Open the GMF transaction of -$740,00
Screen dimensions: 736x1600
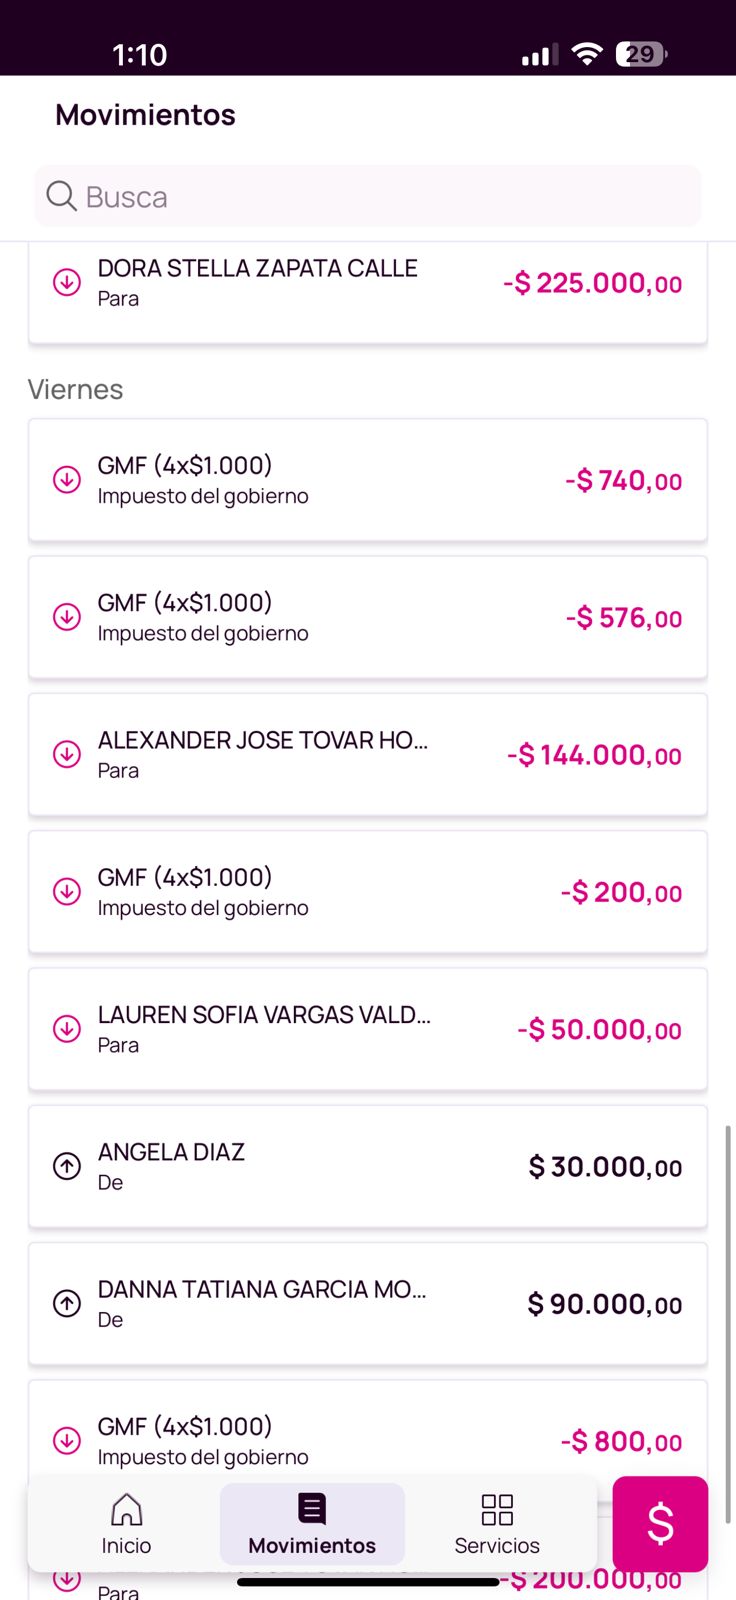tap(368, 480)
